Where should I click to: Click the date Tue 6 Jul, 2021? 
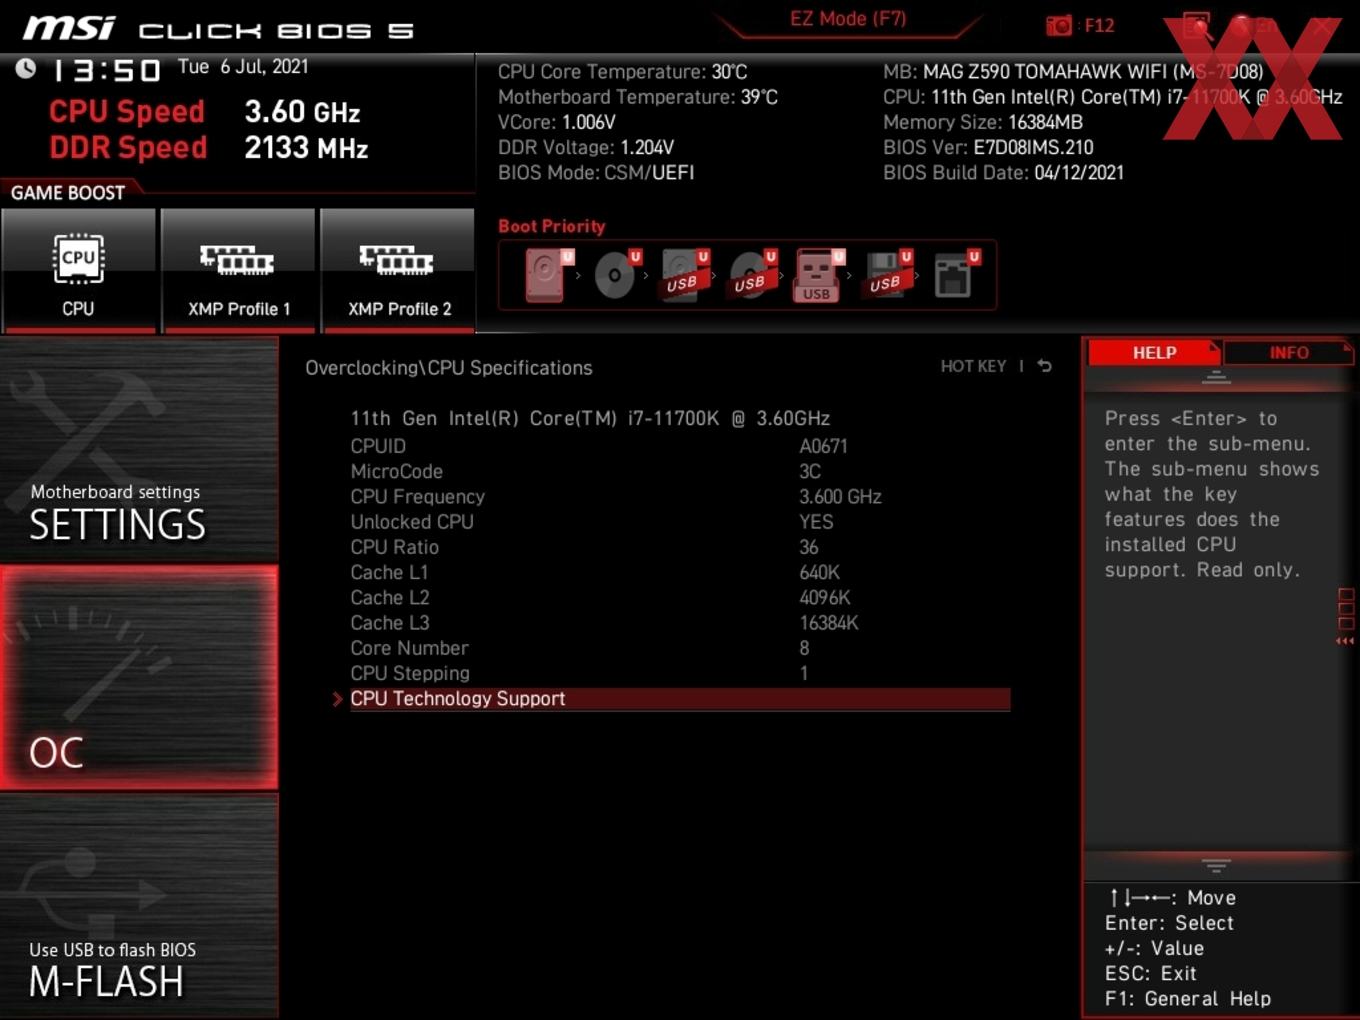(243, 67)
